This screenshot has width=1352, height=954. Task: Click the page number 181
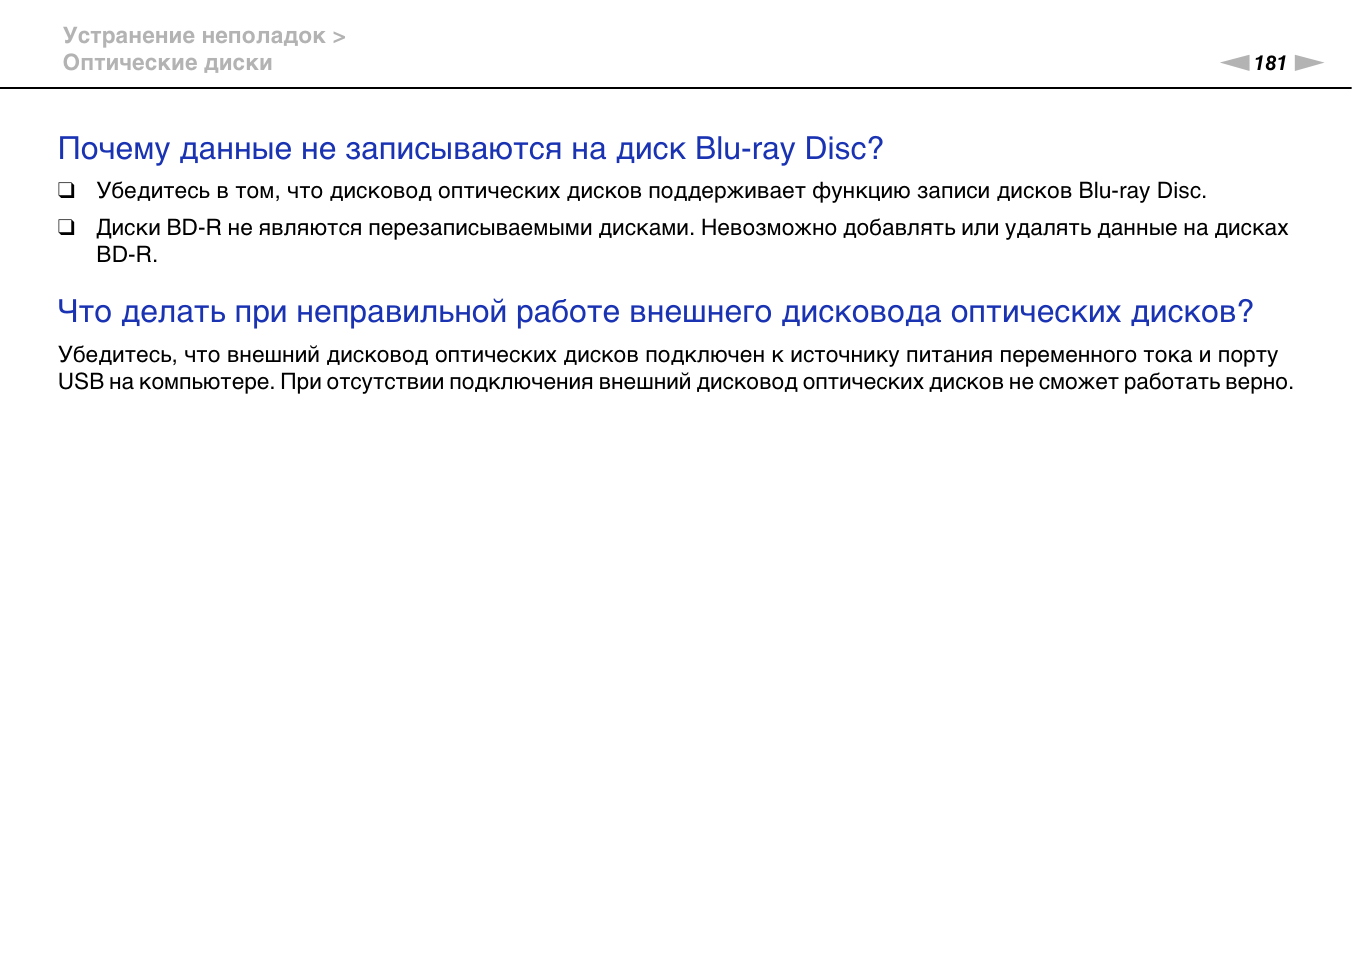pos(1270,63)
